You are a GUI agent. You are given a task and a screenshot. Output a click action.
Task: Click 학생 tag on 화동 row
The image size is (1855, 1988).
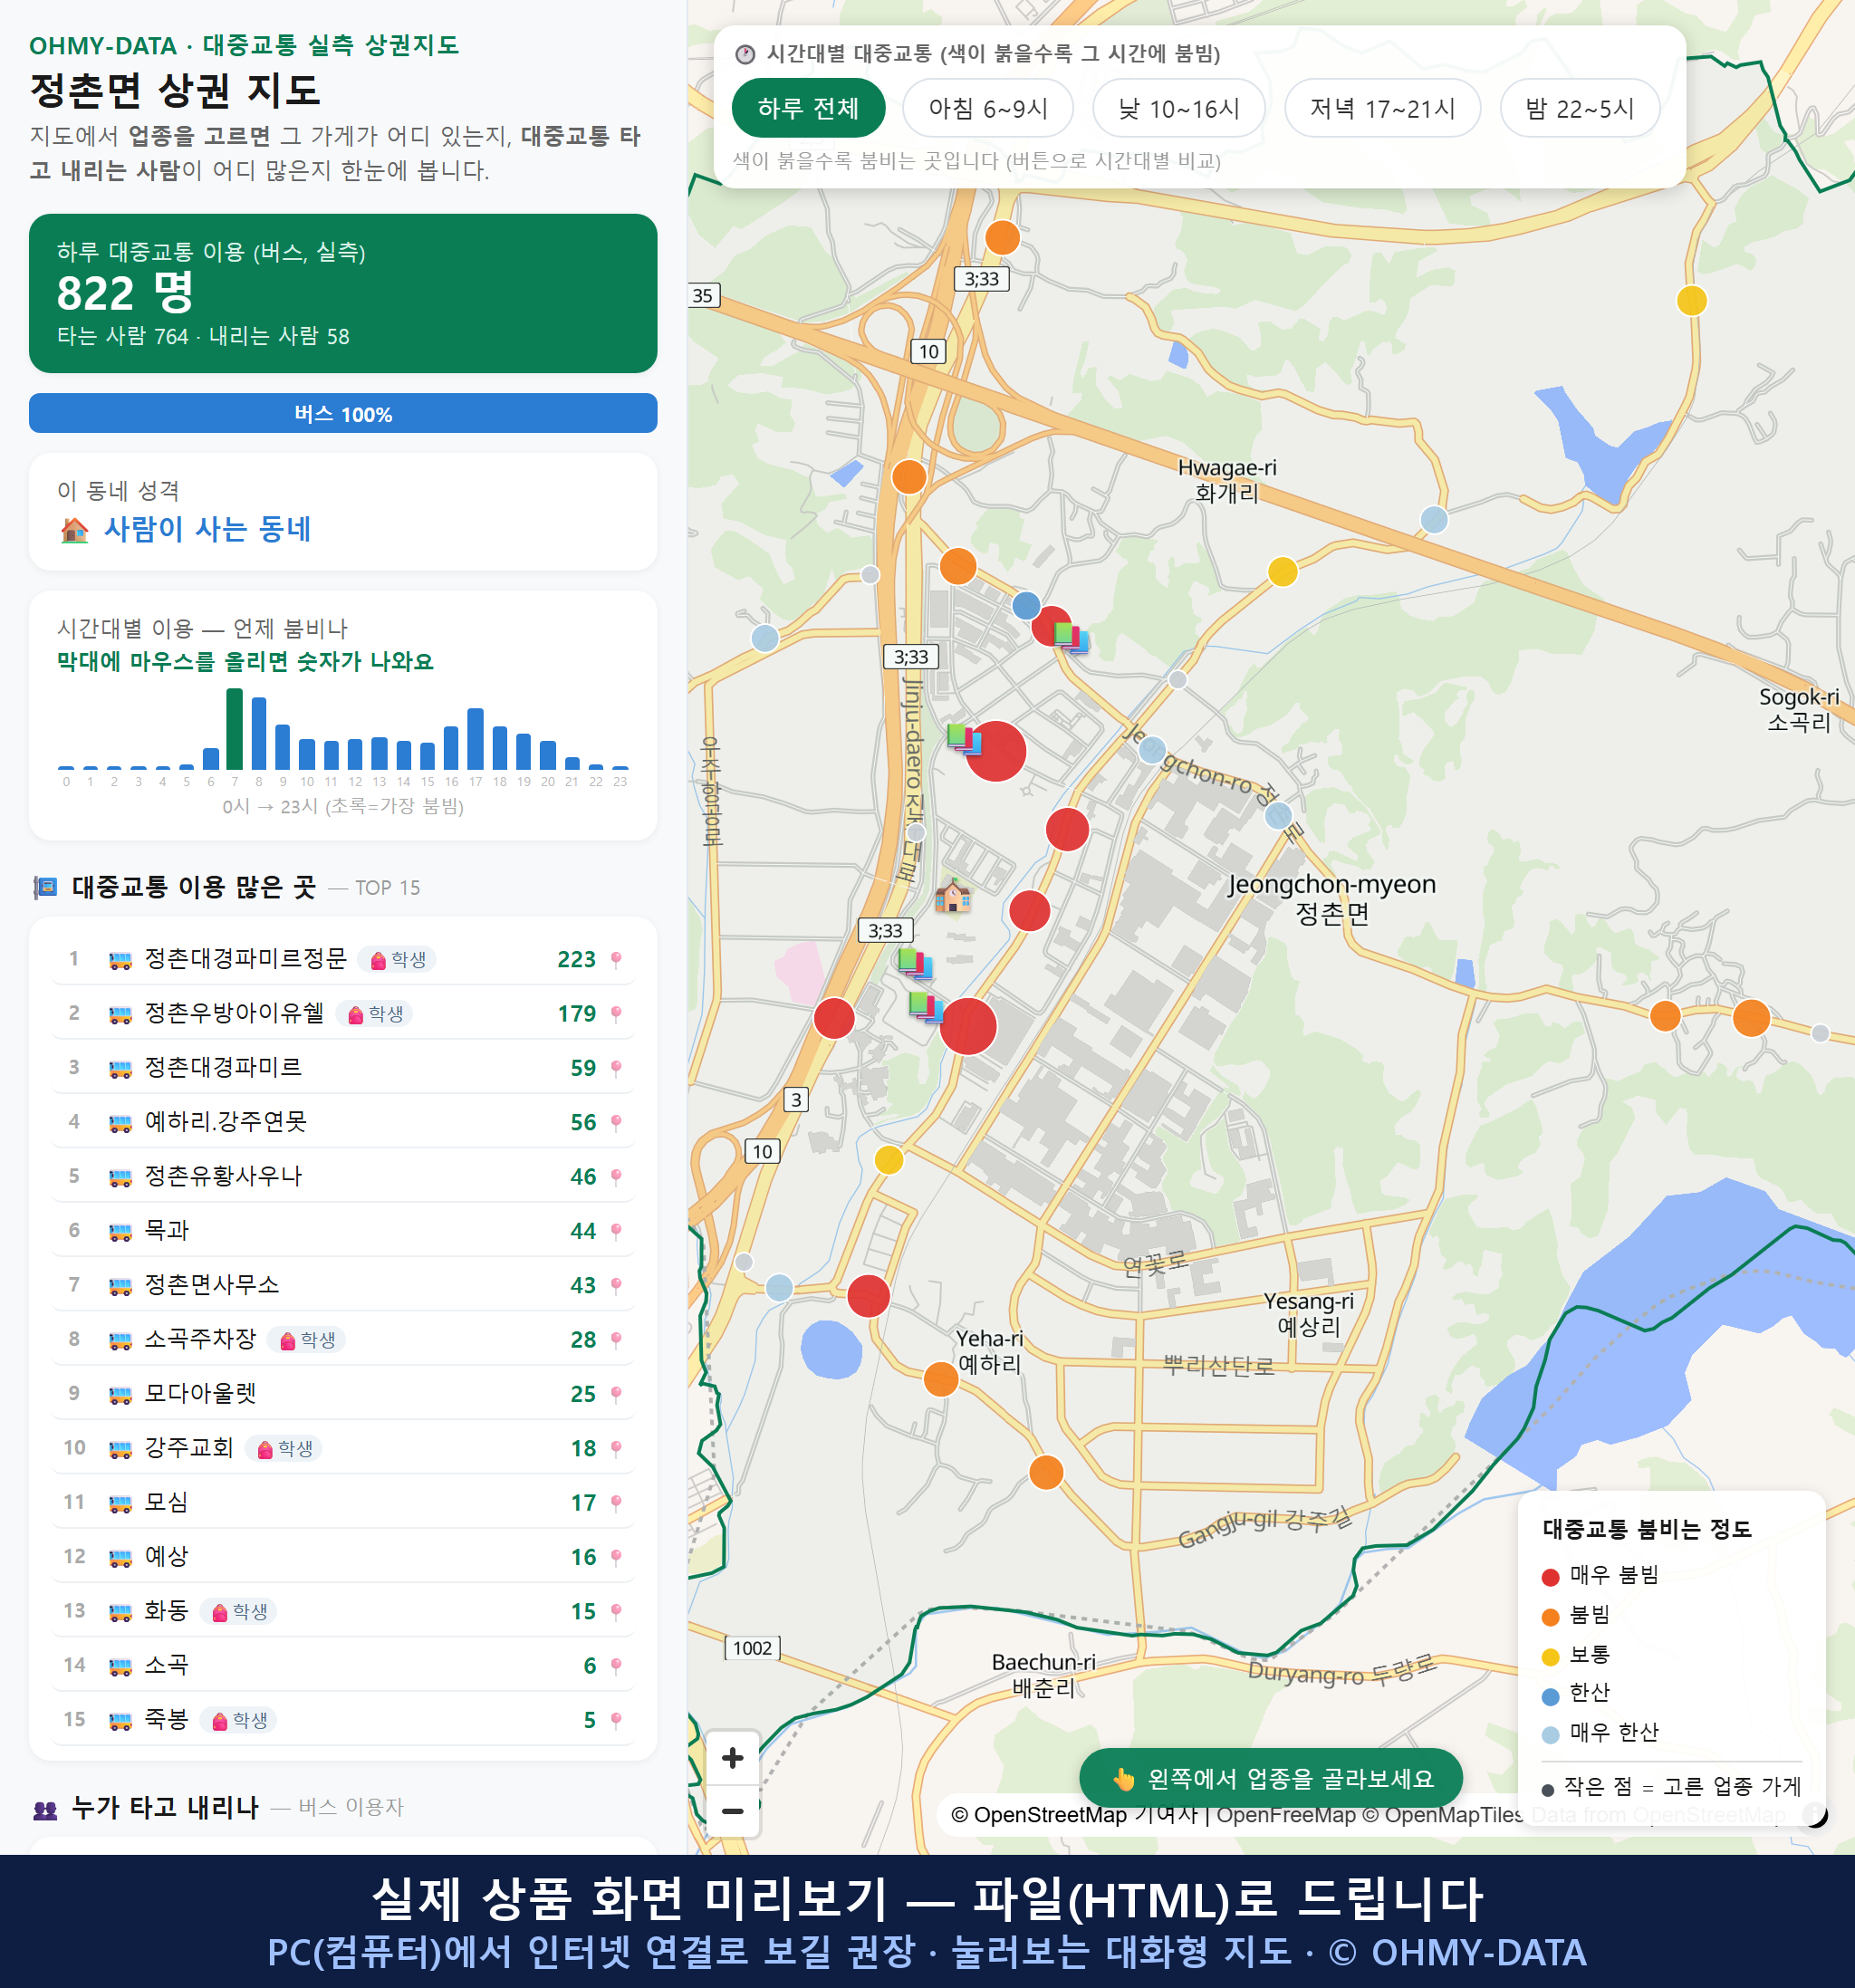(238, 1611)
